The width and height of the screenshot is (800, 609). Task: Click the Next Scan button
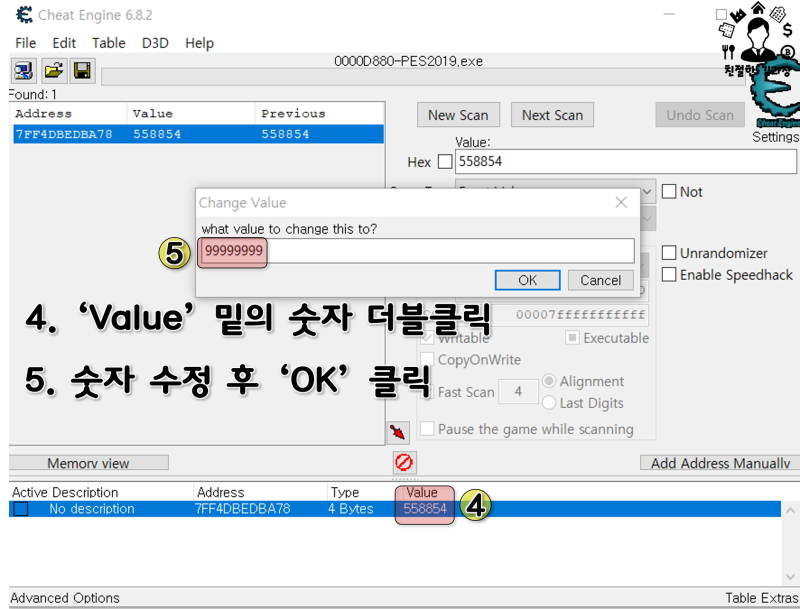coord(553,115)
